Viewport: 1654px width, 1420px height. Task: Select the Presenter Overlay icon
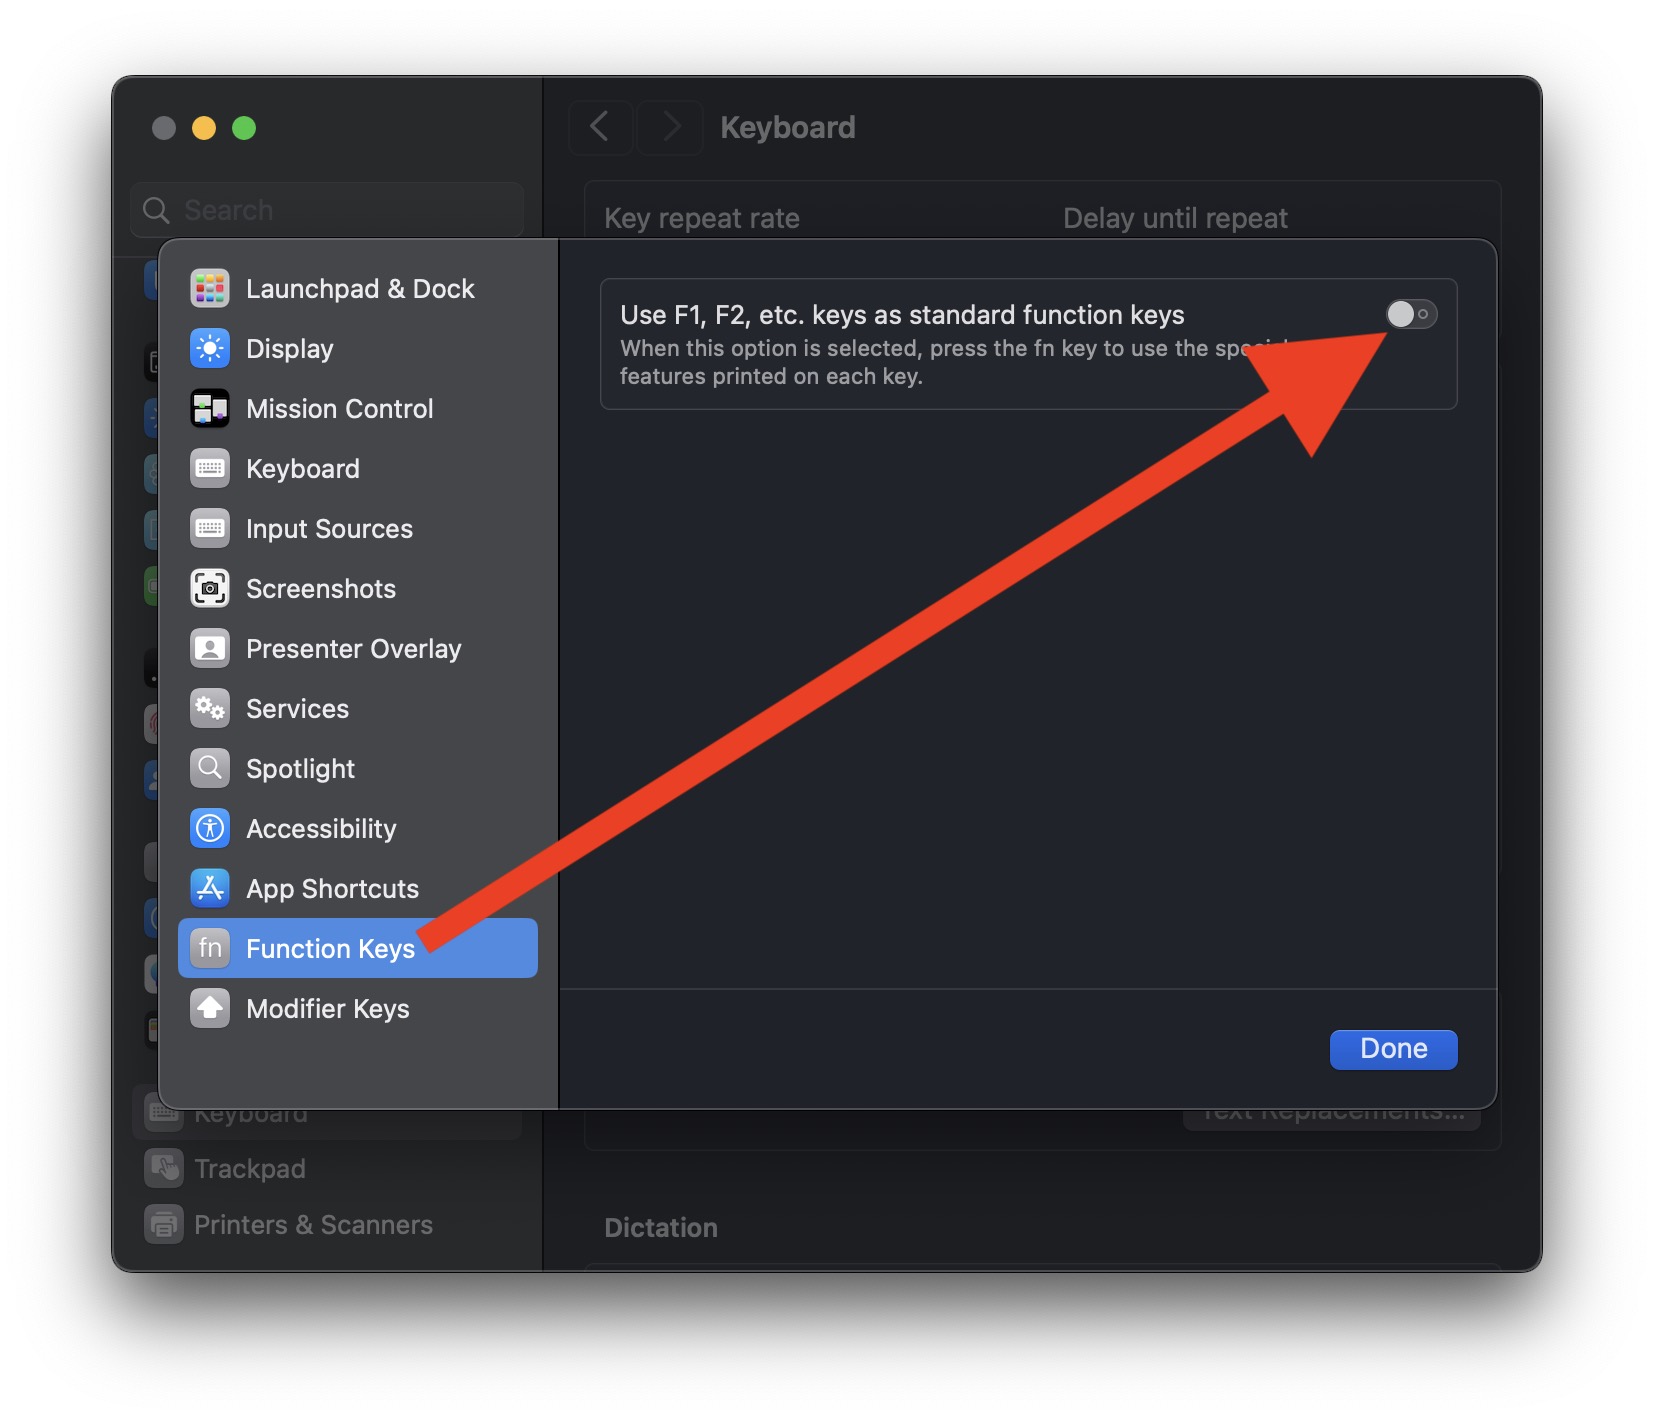[210, 648]
